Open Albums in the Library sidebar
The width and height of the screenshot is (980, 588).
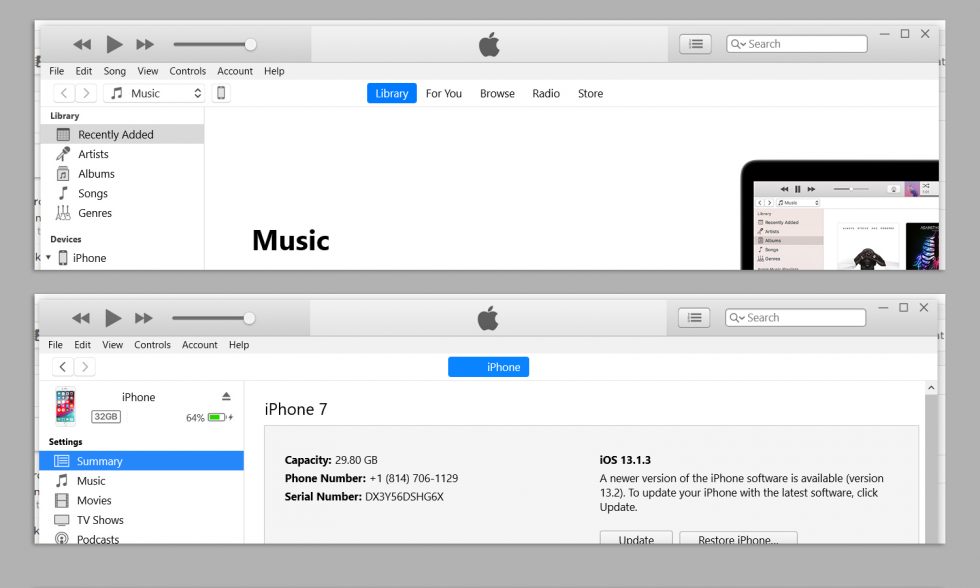pos(95,174)
